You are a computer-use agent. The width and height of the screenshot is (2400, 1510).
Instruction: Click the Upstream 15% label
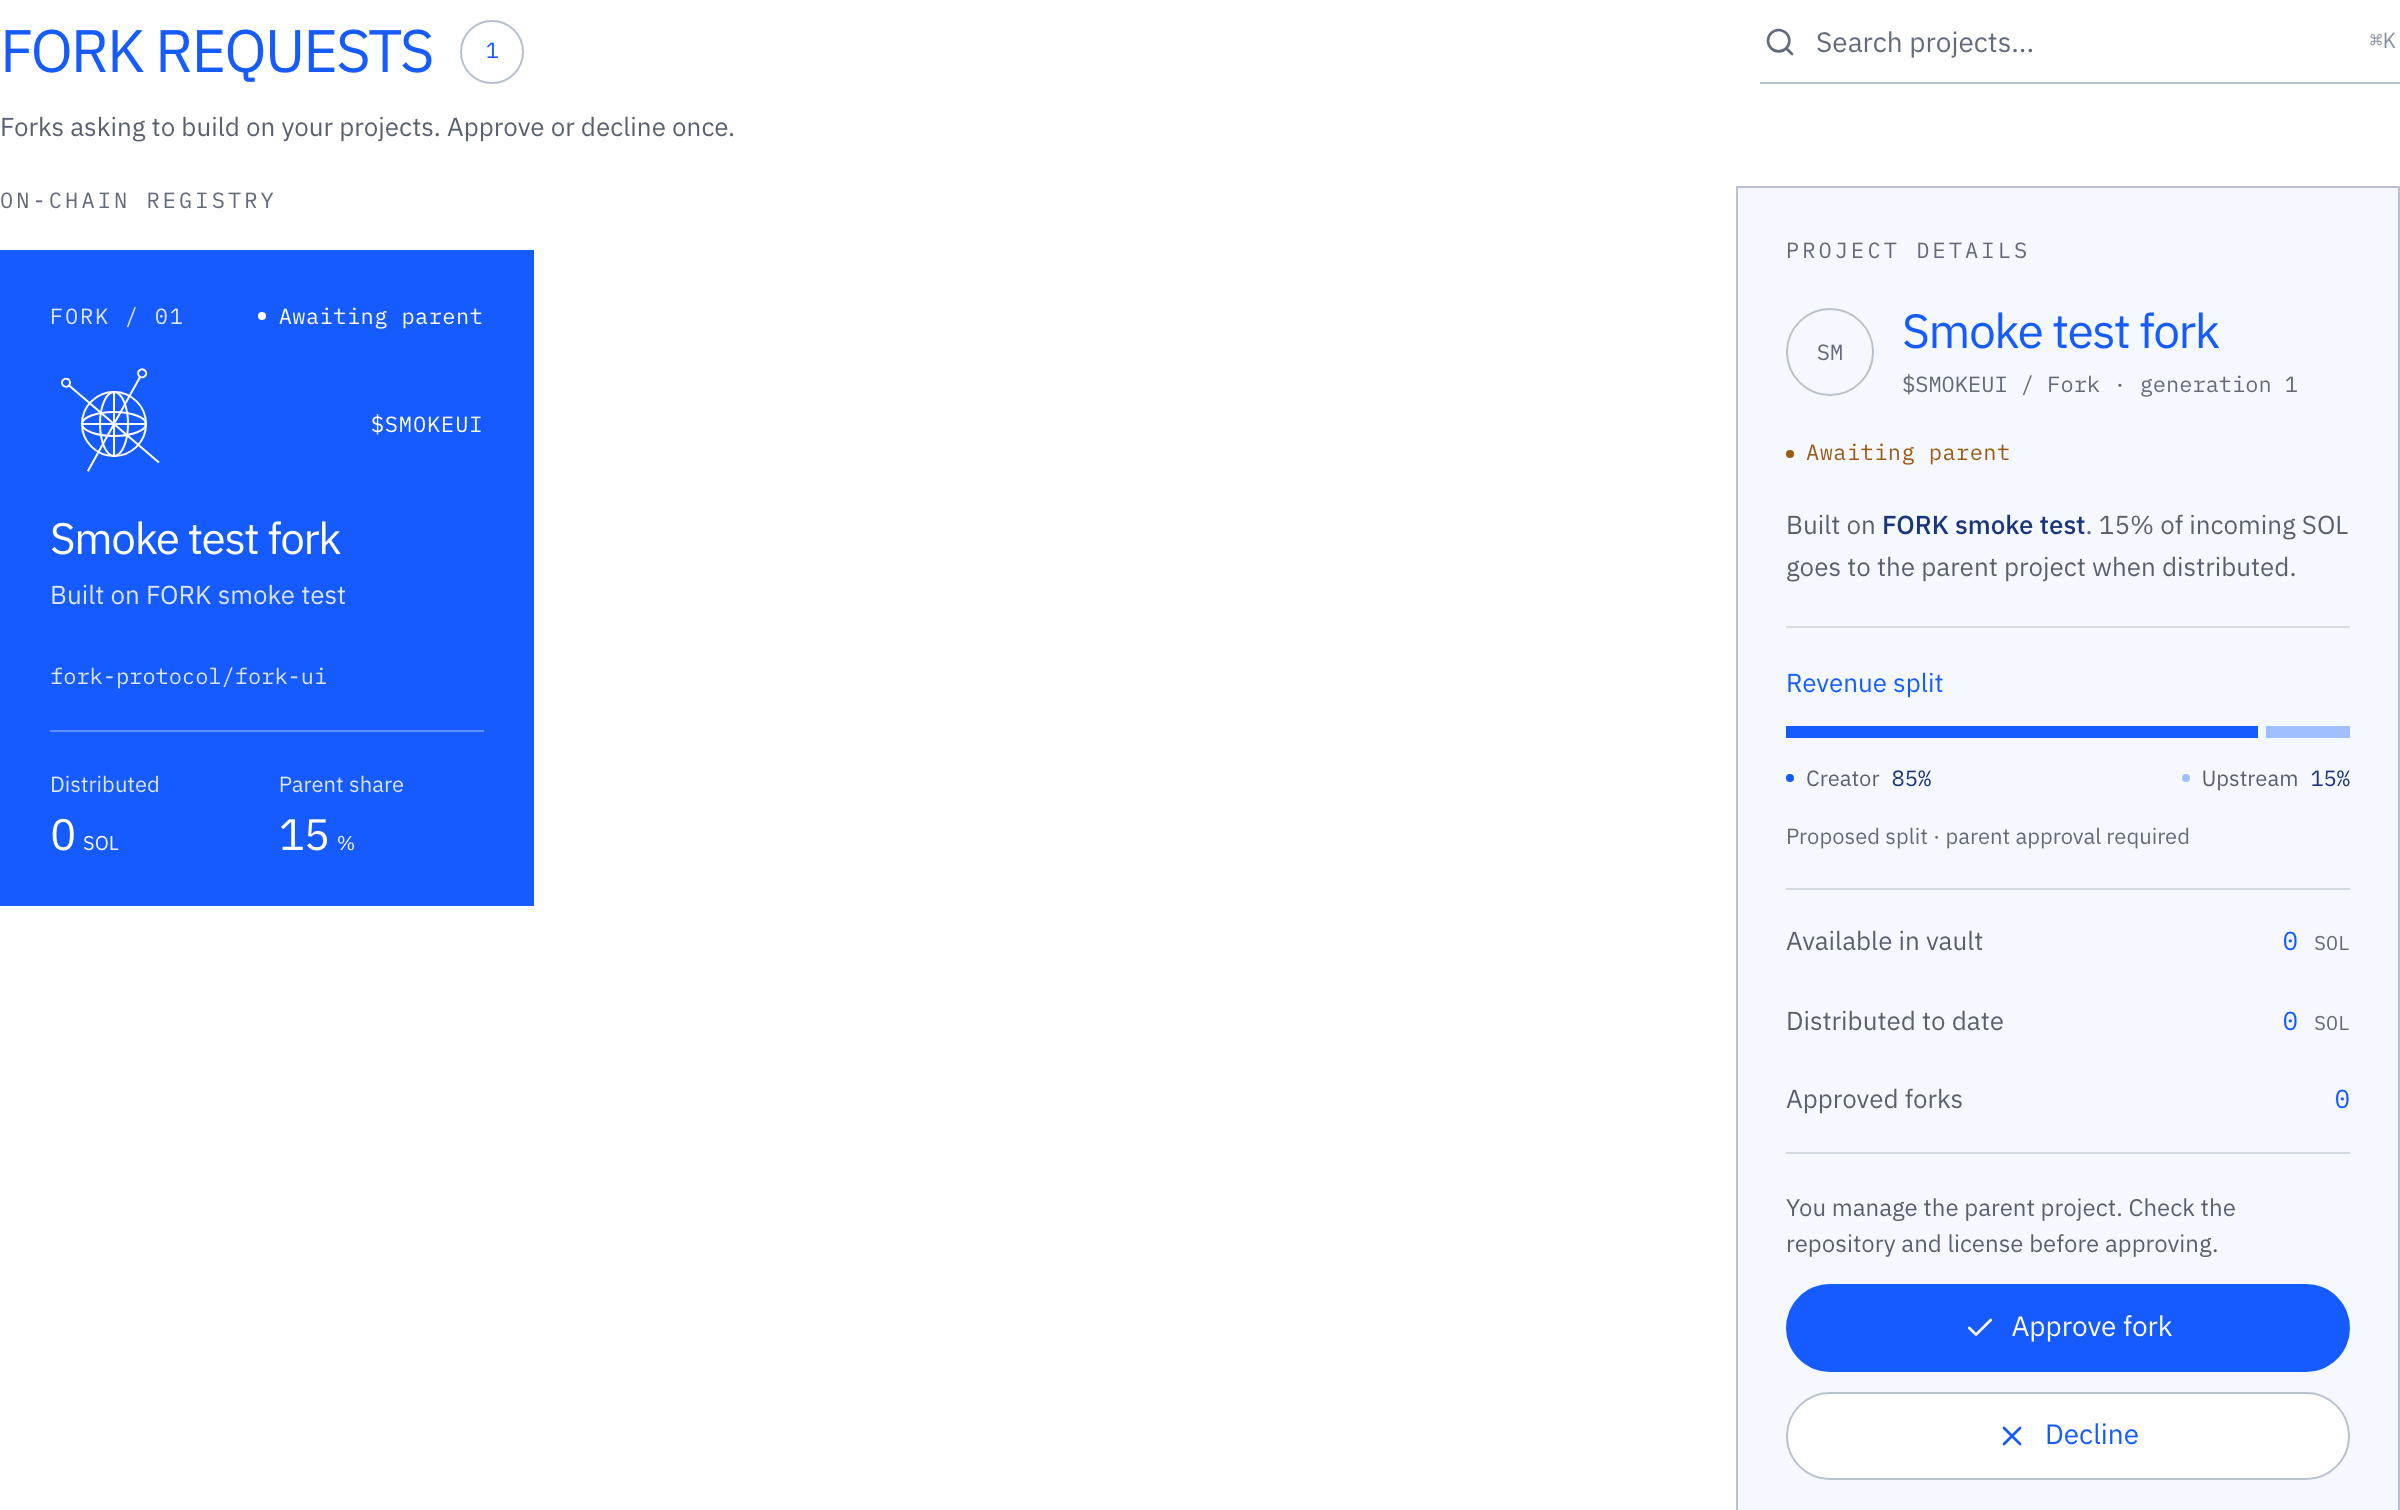(2265, 778)
